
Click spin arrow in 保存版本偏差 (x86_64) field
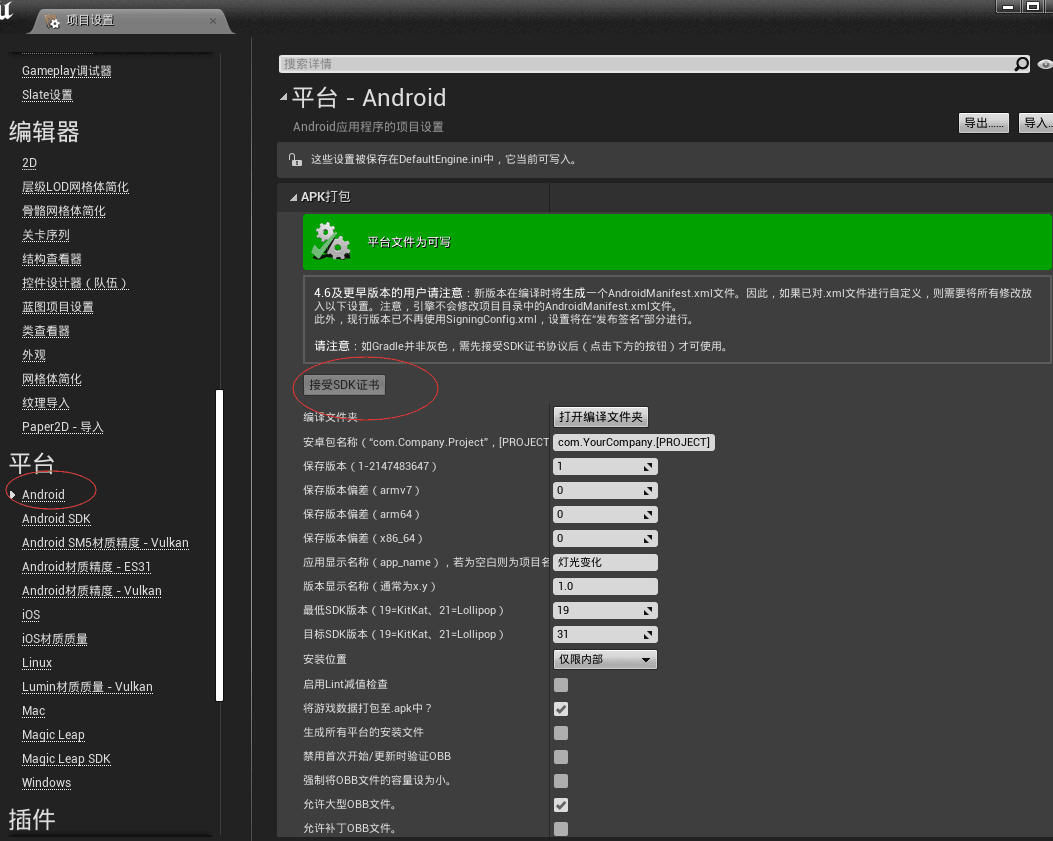[647, 539]
